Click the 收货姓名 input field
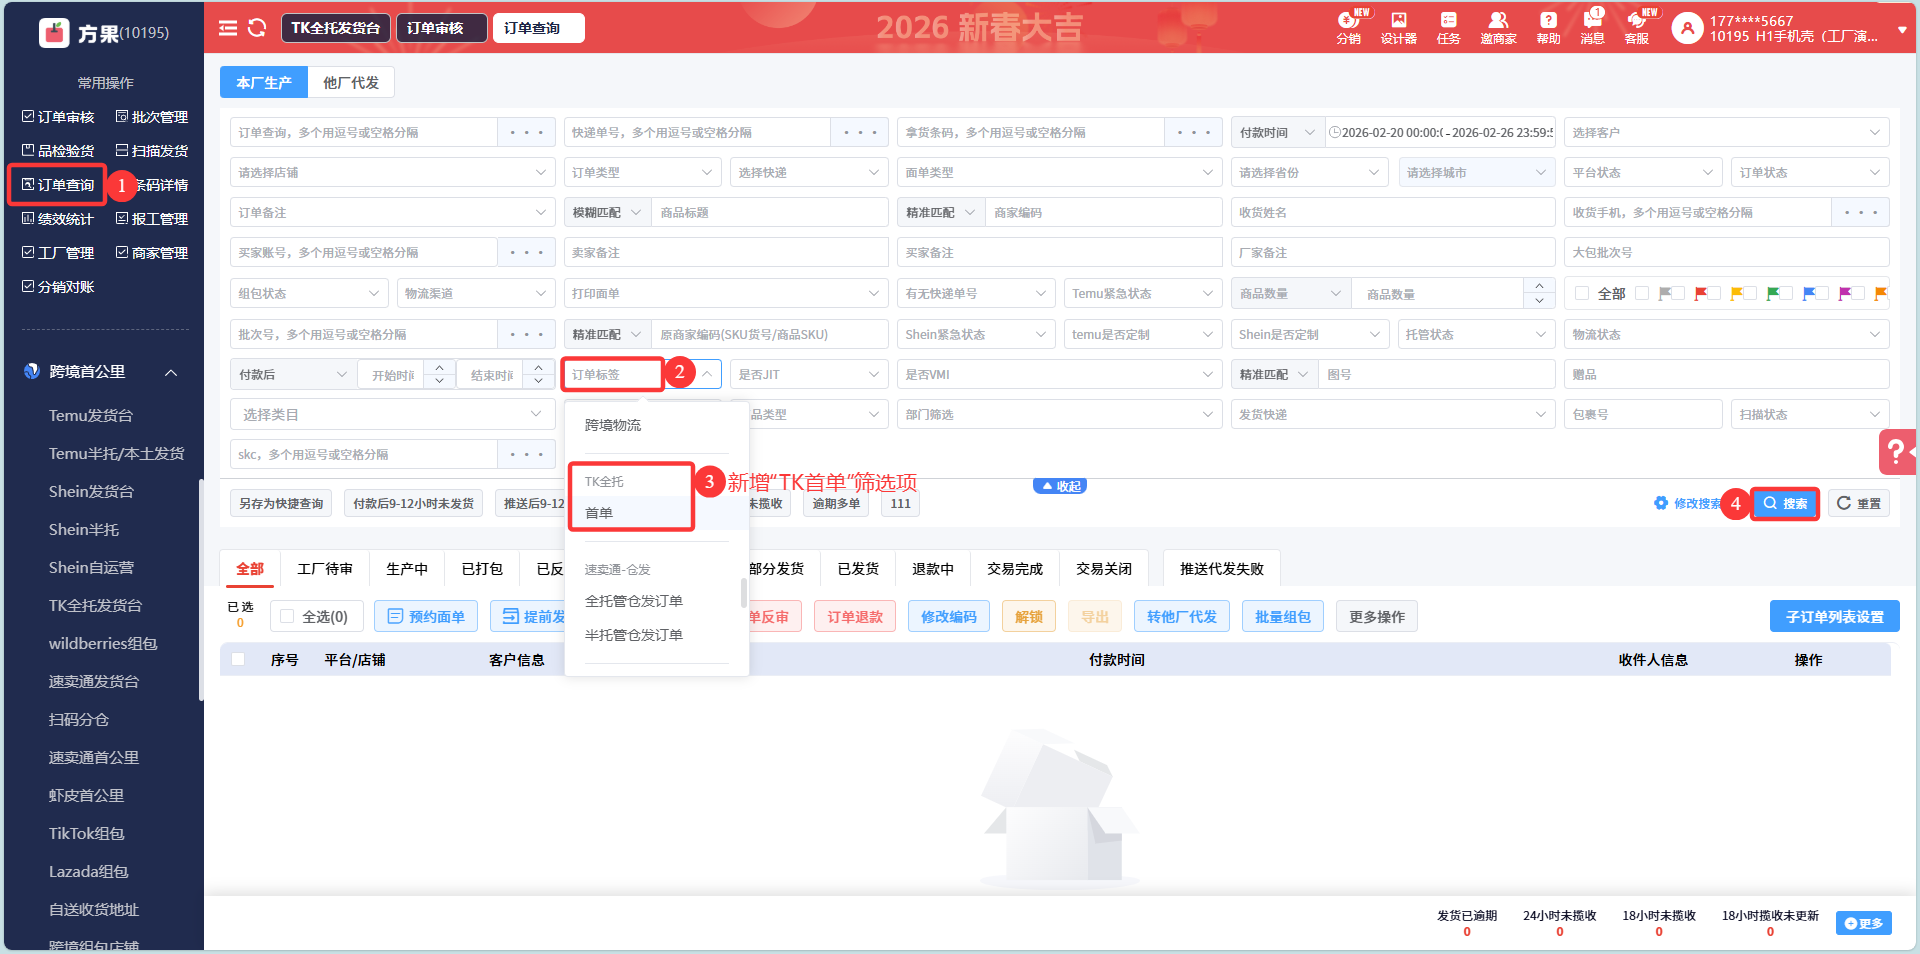The width and height of the screenshot is (1920, 954). pos(1393,213)
